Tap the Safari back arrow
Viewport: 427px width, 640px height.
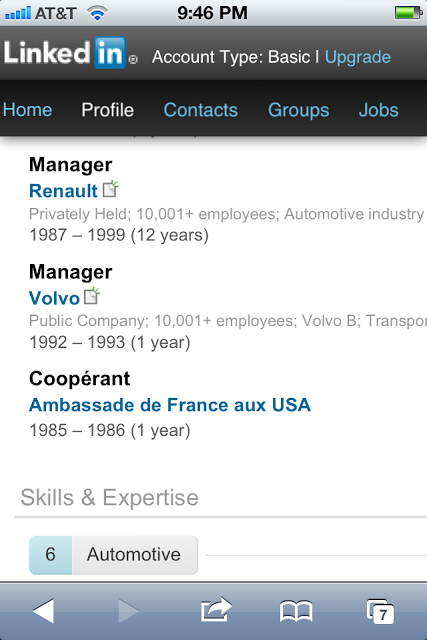[x=43, y=611]
